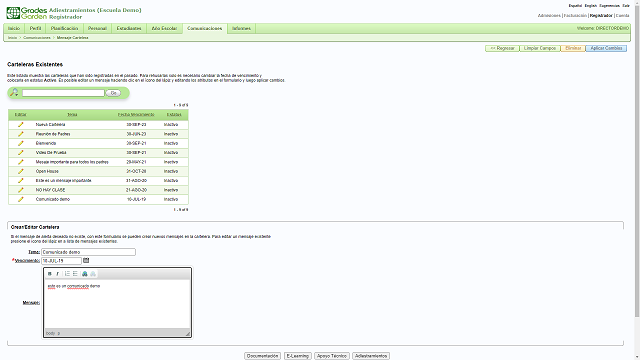
Task: Click the Comunicaciones breadcrumb link
Action: pos(37,38)
